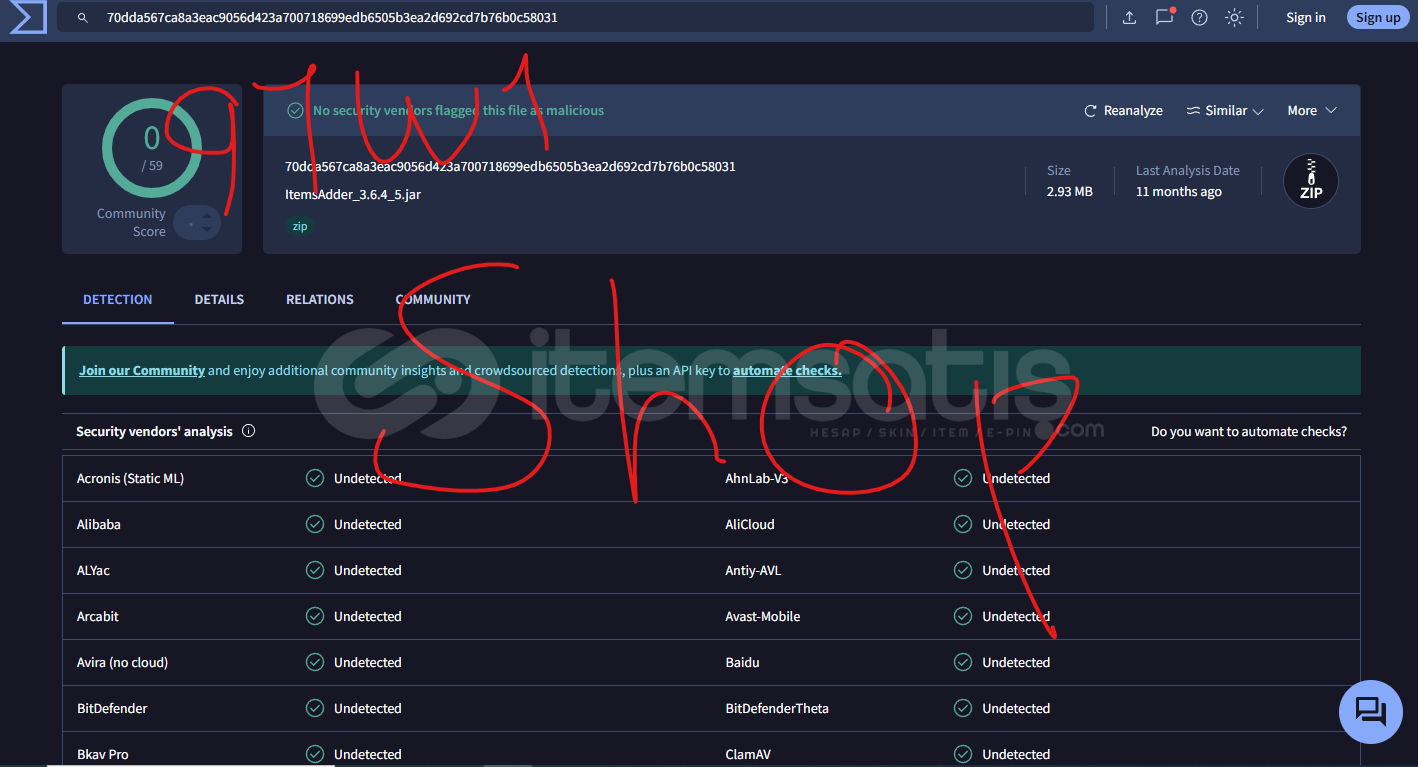Click the 'BitDefender' vendor name

pyautogui.click(x=112, y=708)
